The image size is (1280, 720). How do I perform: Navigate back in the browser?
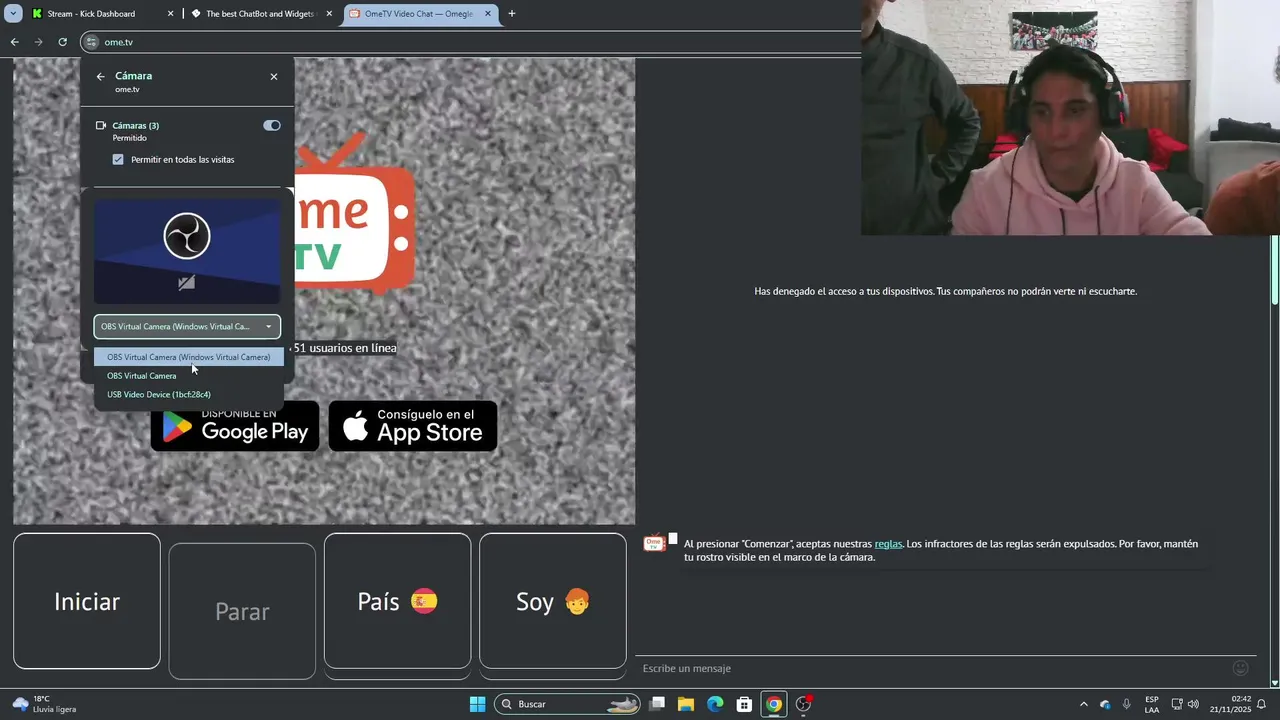(x=14, y=42)
